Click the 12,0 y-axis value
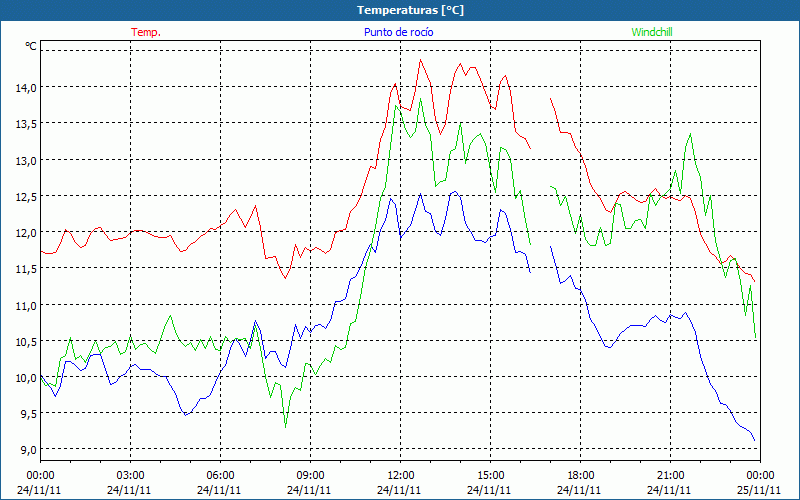Image resolution: width=800 pixels, height=500 pixels. tap(26, 233)
